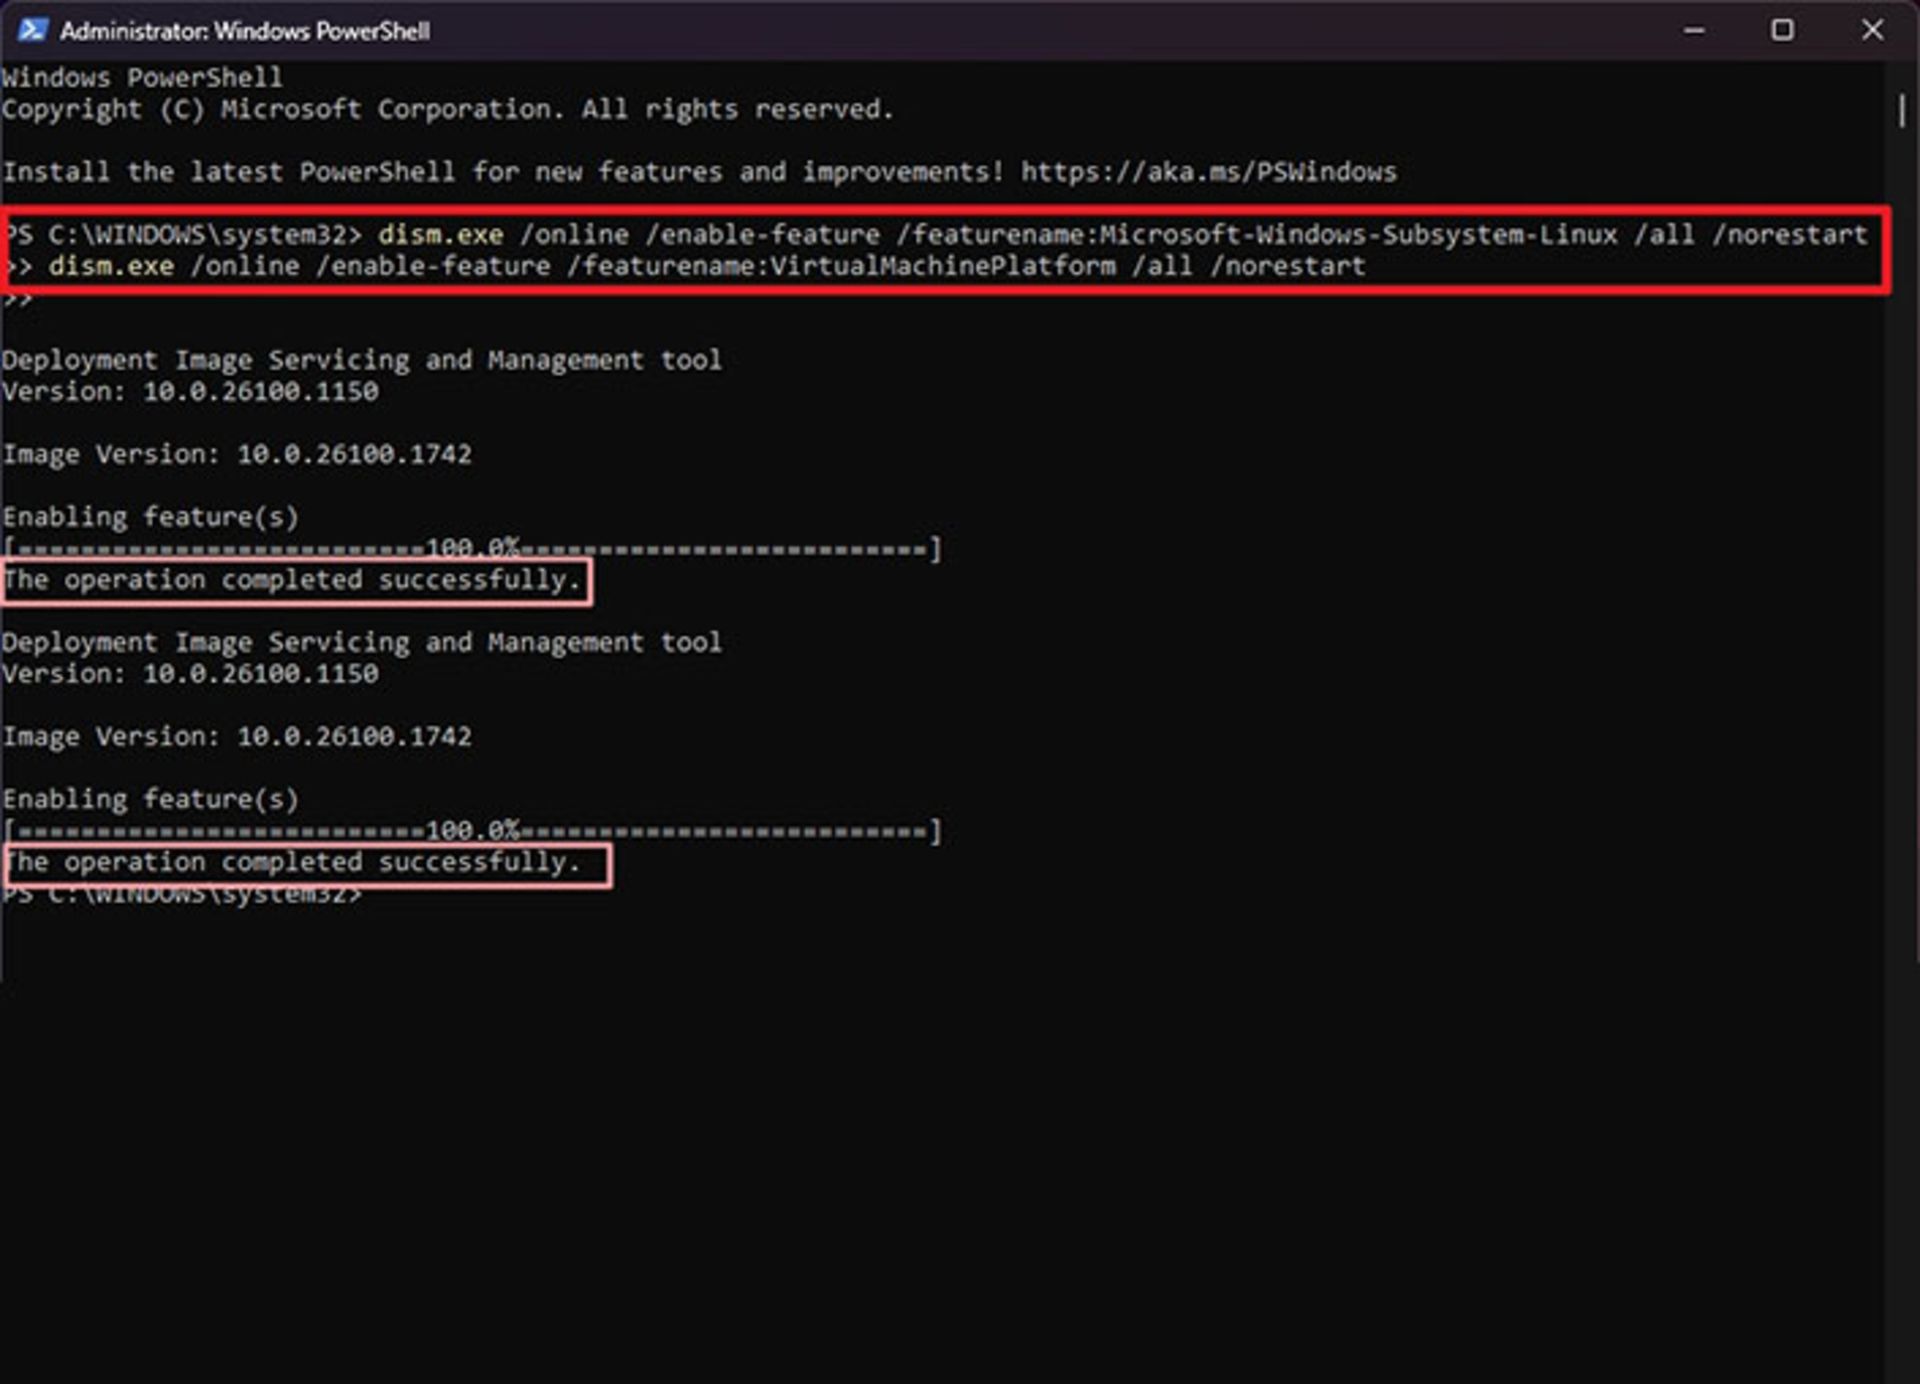This screenshot has width=1920, height=1384.
Task: Click the first 'Enabling feature(s)' line
Action: click(150, 517)
